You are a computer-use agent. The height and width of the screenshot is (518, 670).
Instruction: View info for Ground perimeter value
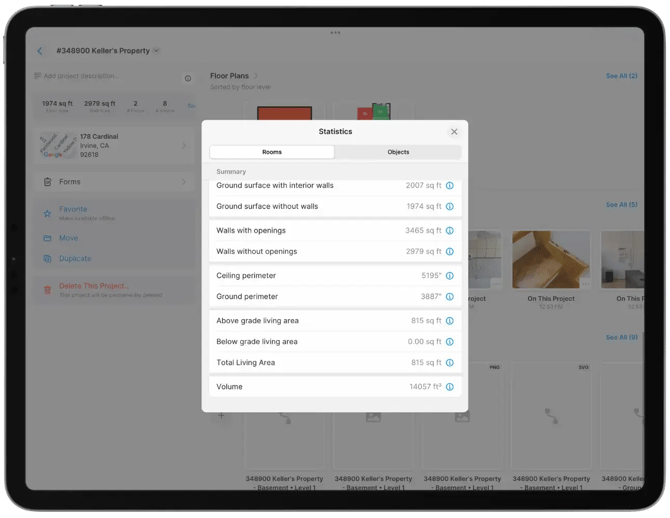449,297
